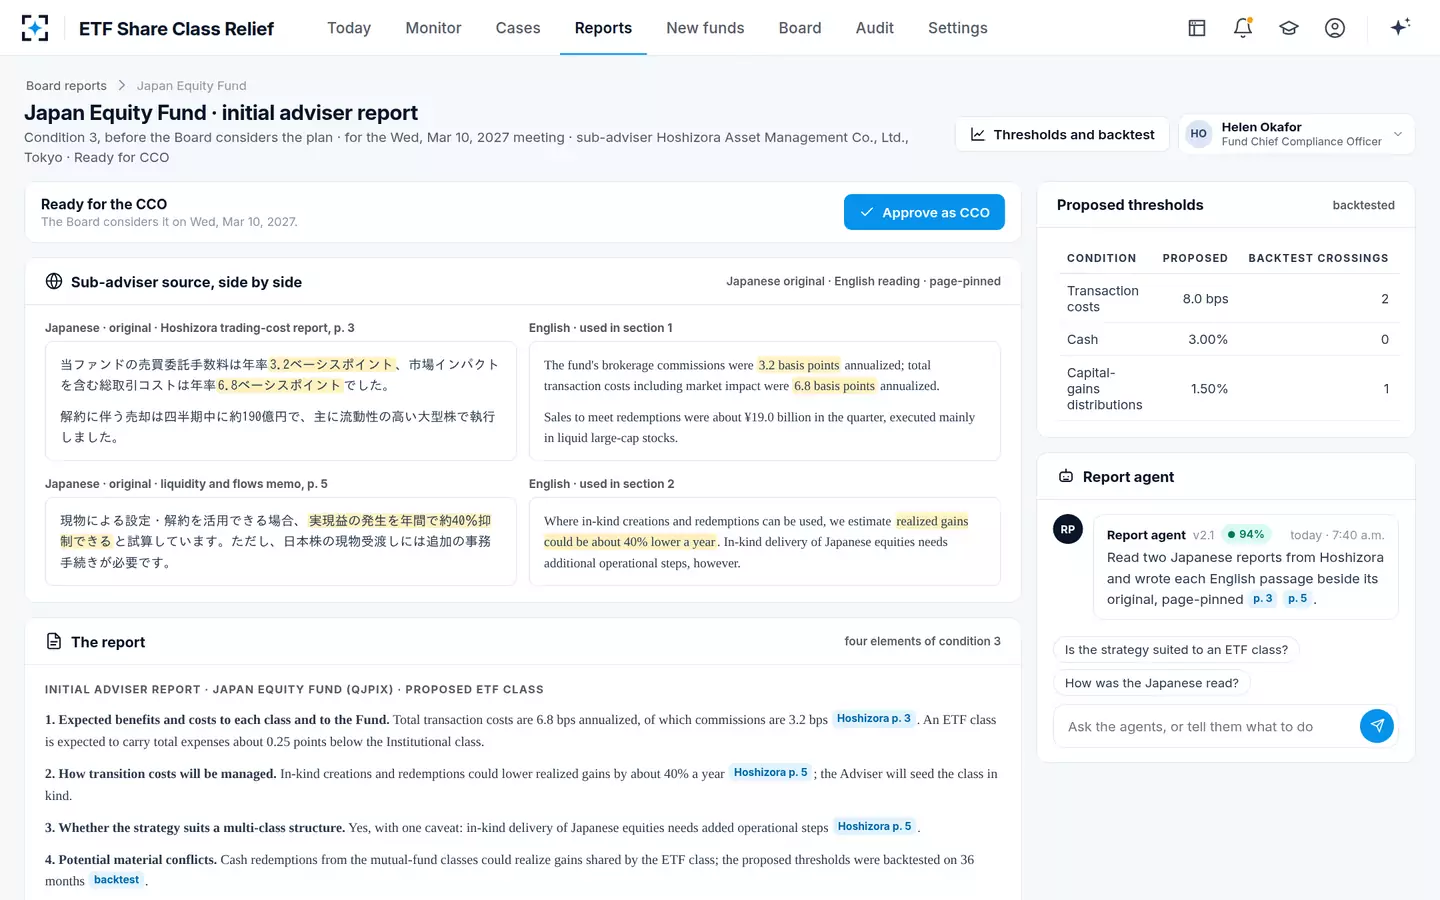Select the Reports tab
The height and width of the screenshot is (900, 1440).
[x=603, y=28]
